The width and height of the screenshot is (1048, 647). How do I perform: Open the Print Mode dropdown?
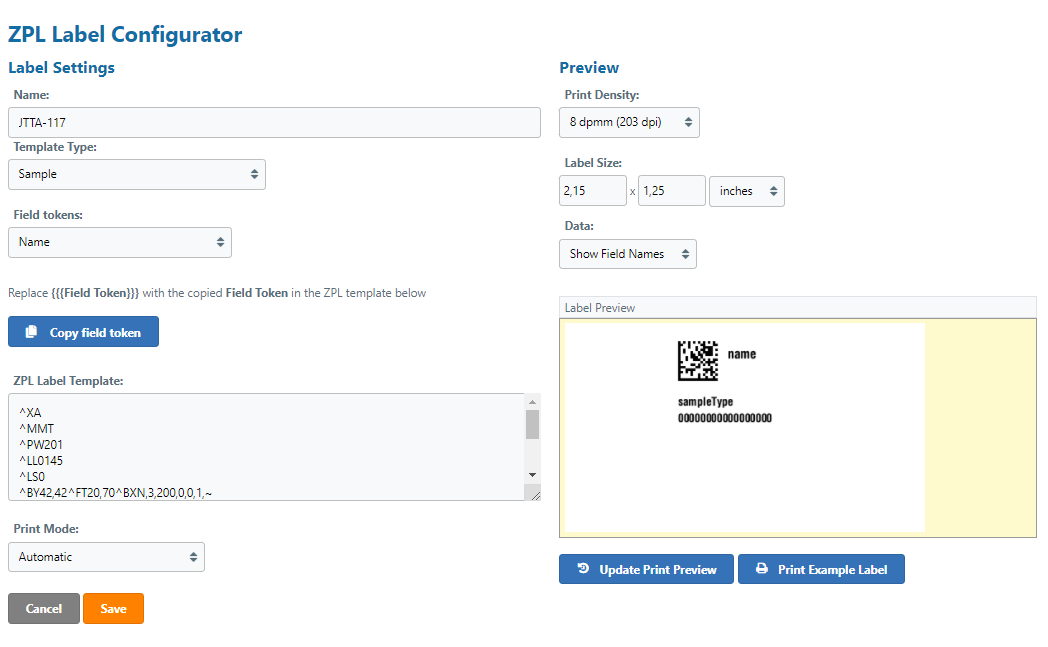point(106,557)
